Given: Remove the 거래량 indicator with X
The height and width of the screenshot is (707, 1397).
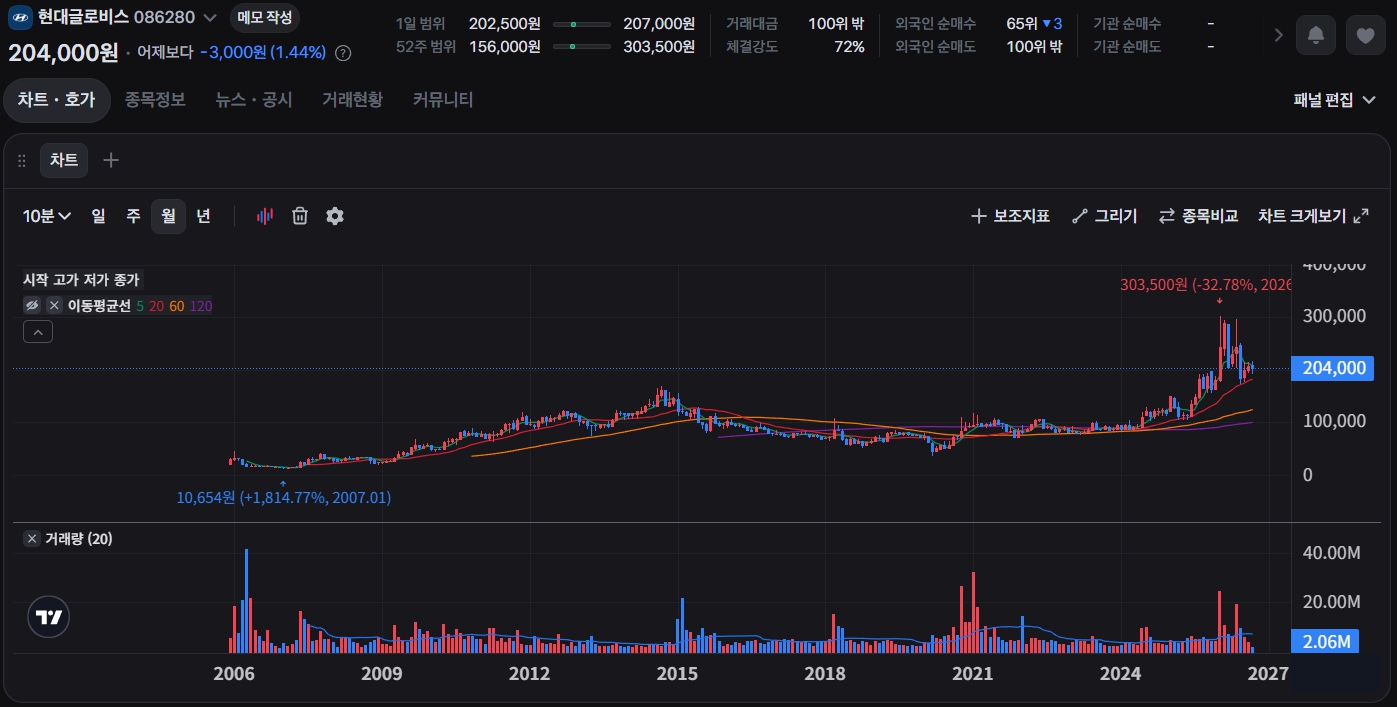Looking at the screenshot, I should [x=32, y=539].
